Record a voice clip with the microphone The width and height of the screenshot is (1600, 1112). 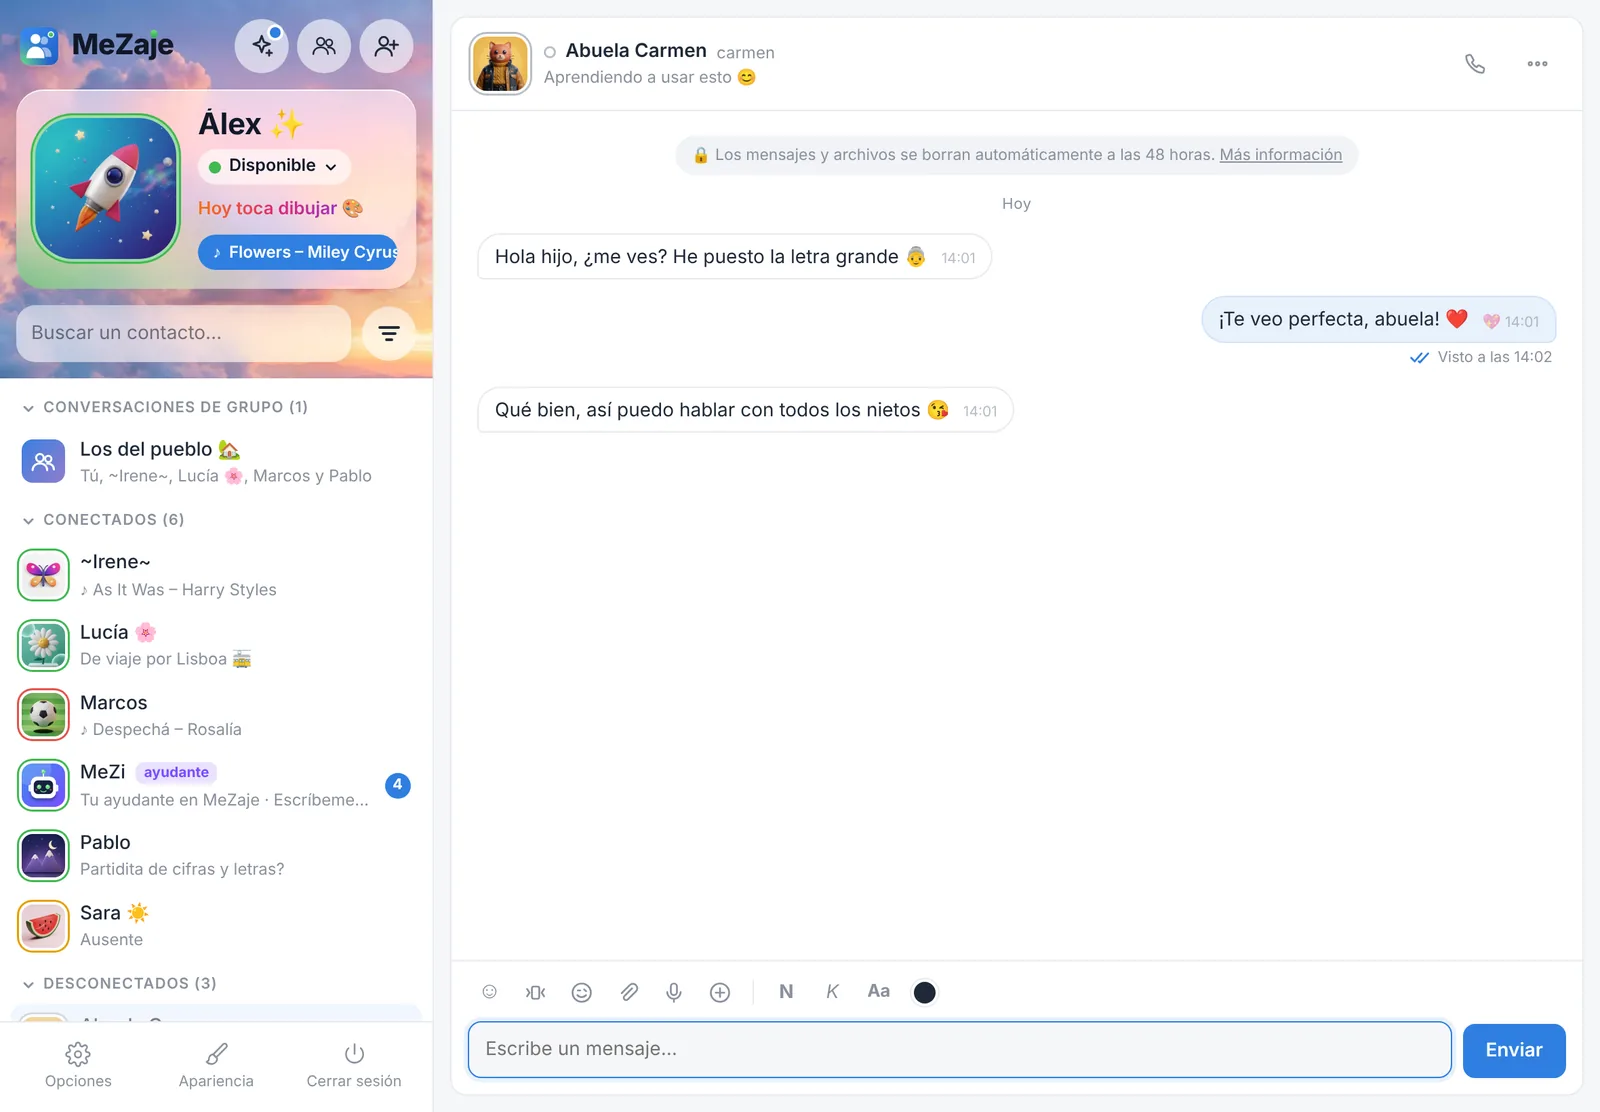[x=674, y=992]
